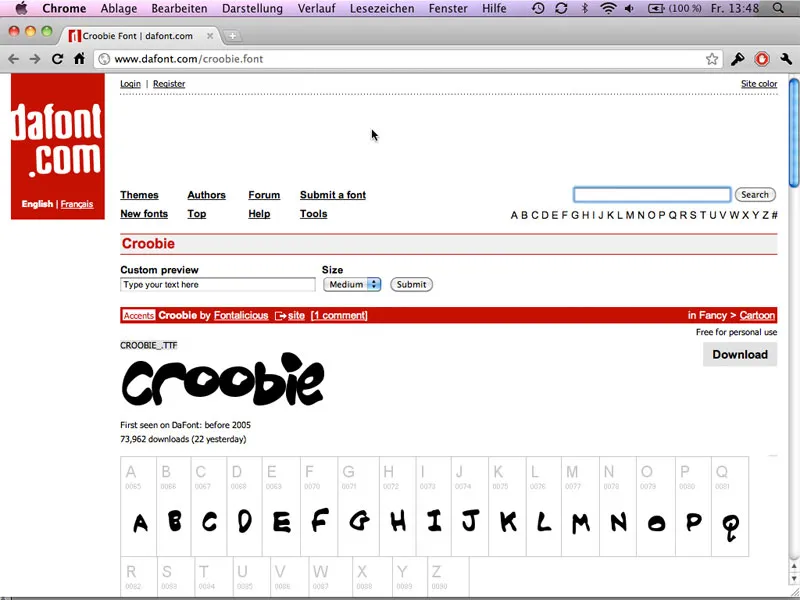Open the Login link

[x=130, y=84]
